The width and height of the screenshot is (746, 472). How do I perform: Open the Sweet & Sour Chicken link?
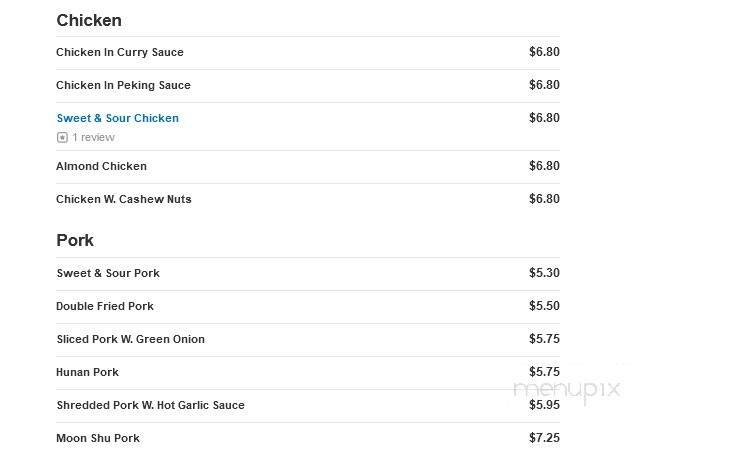pyautogui.click(x=117, y=118)
